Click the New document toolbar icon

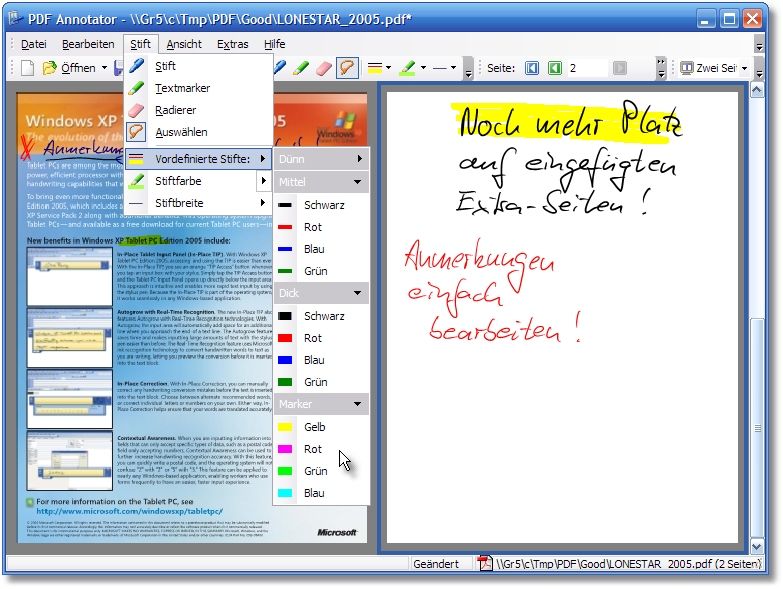27,68
